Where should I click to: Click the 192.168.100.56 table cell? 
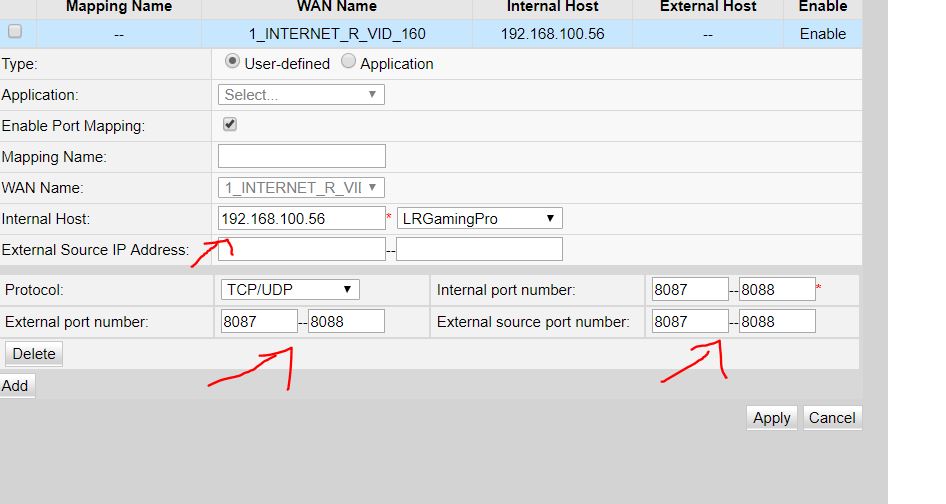pos(553,34)
